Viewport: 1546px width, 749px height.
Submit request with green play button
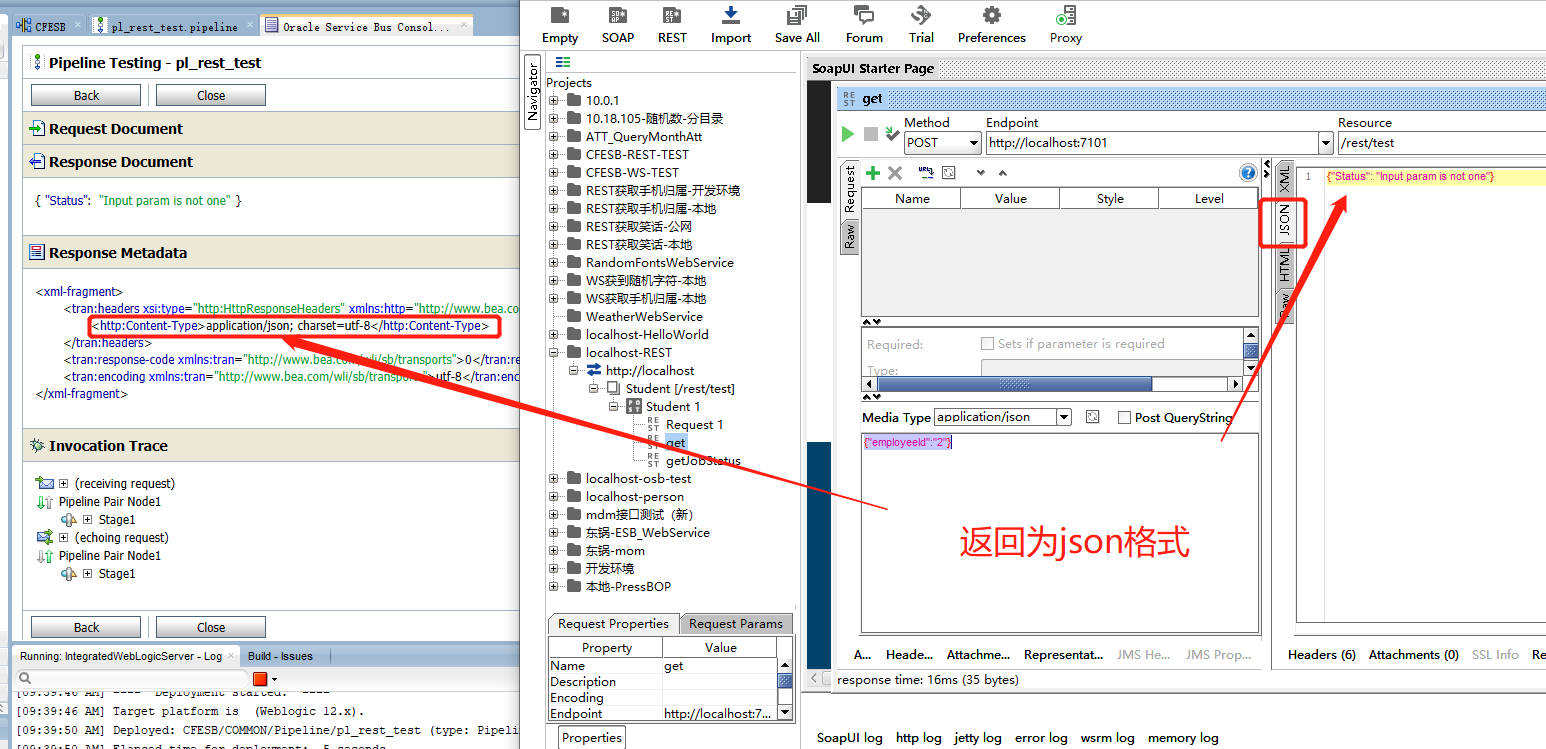tap(848, 134)
